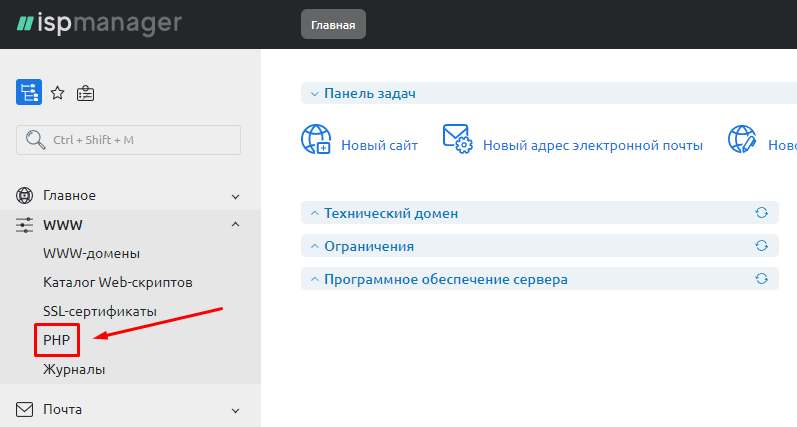Collapse the Панель задач panel
The height and width of the screenshot is (427, 797).
[314, 93]
